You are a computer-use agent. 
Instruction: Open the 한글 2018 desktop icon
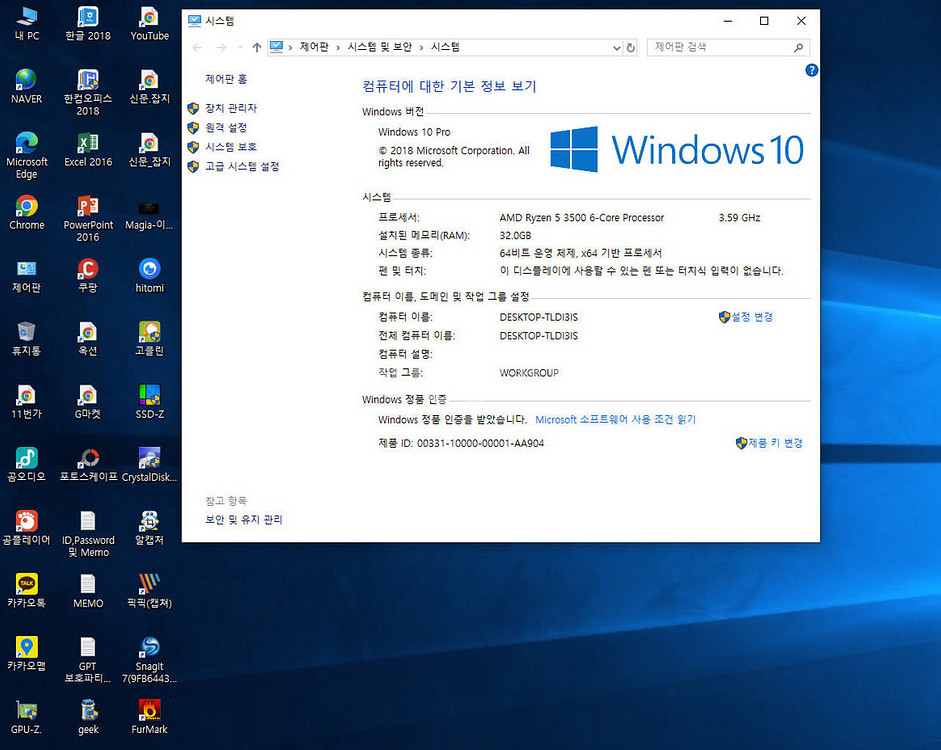[88, 24]
